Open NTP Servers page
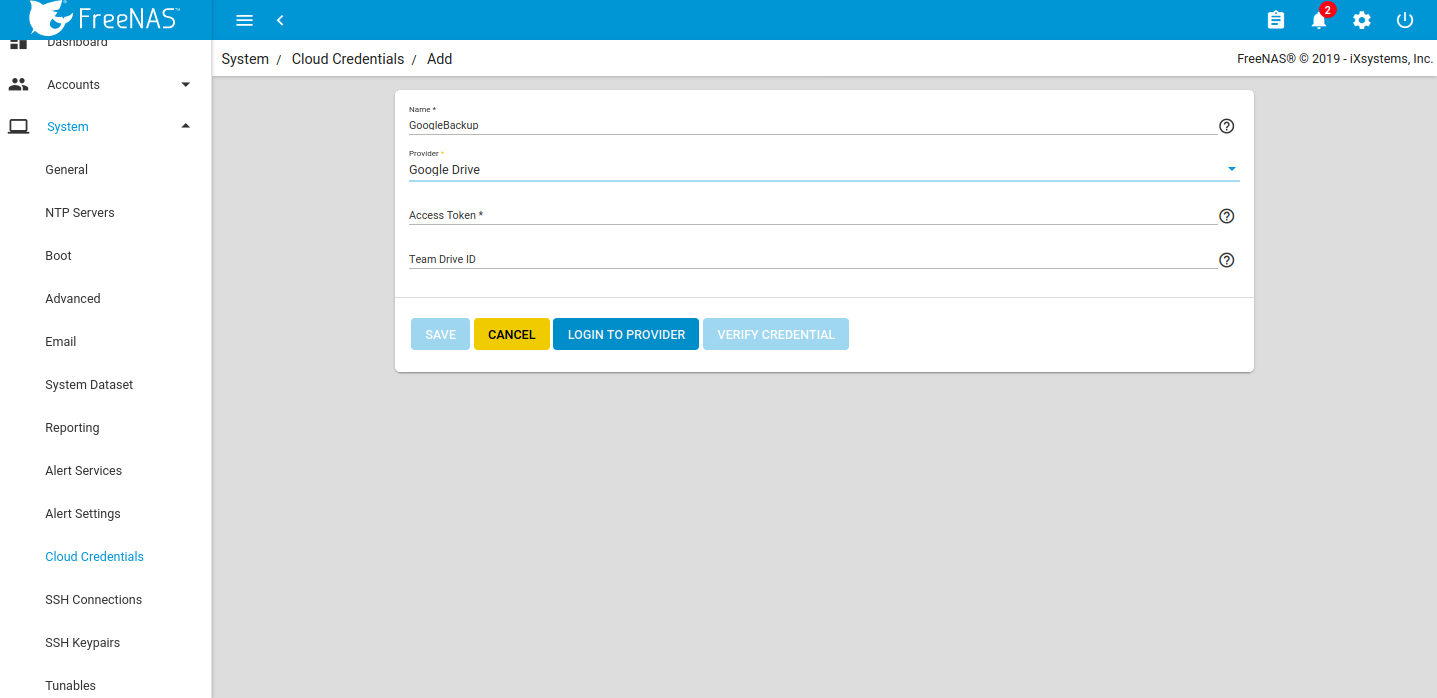Screen dimensions: 1437x698 pos(80,213)
